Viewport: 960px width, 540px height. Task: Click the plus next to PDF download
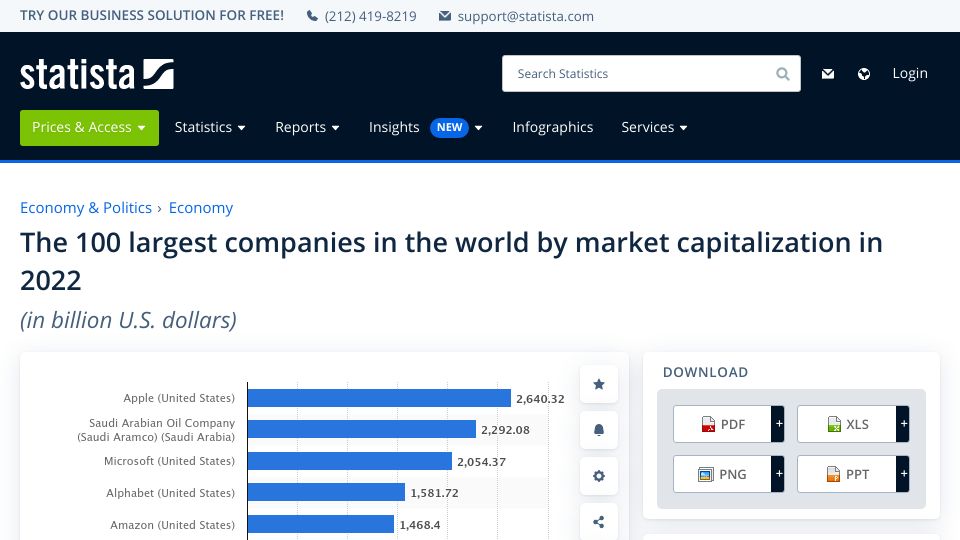(778, 424)
